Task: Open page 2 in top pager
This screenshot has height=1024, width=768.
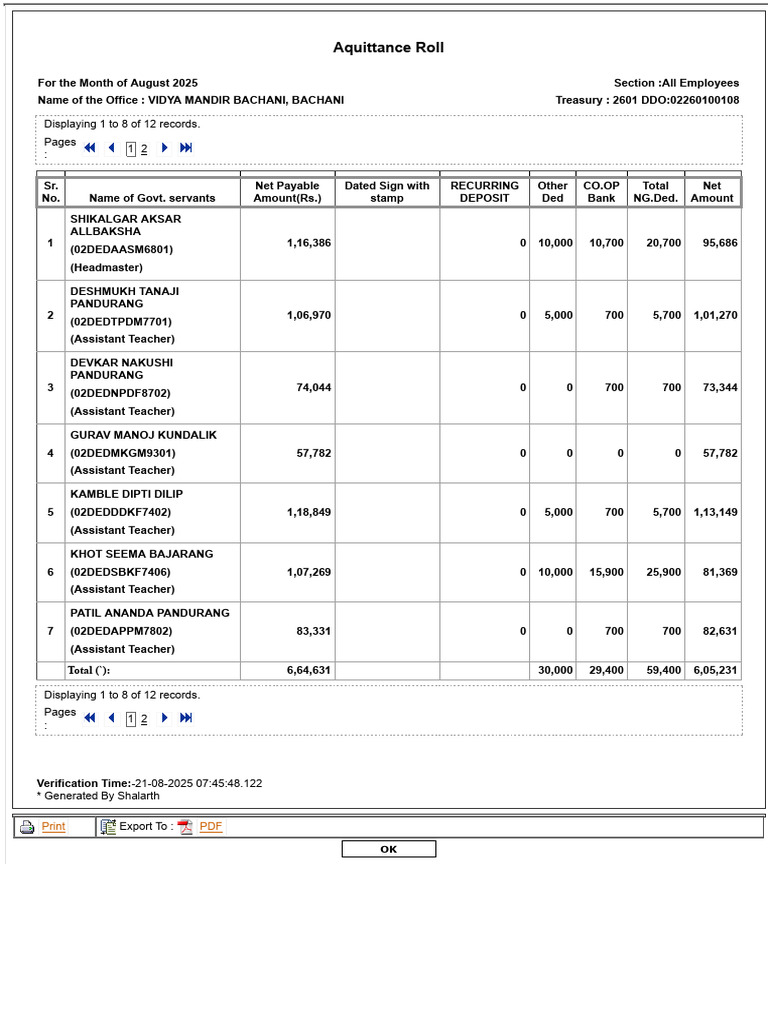Action: (x=144, y=149)
